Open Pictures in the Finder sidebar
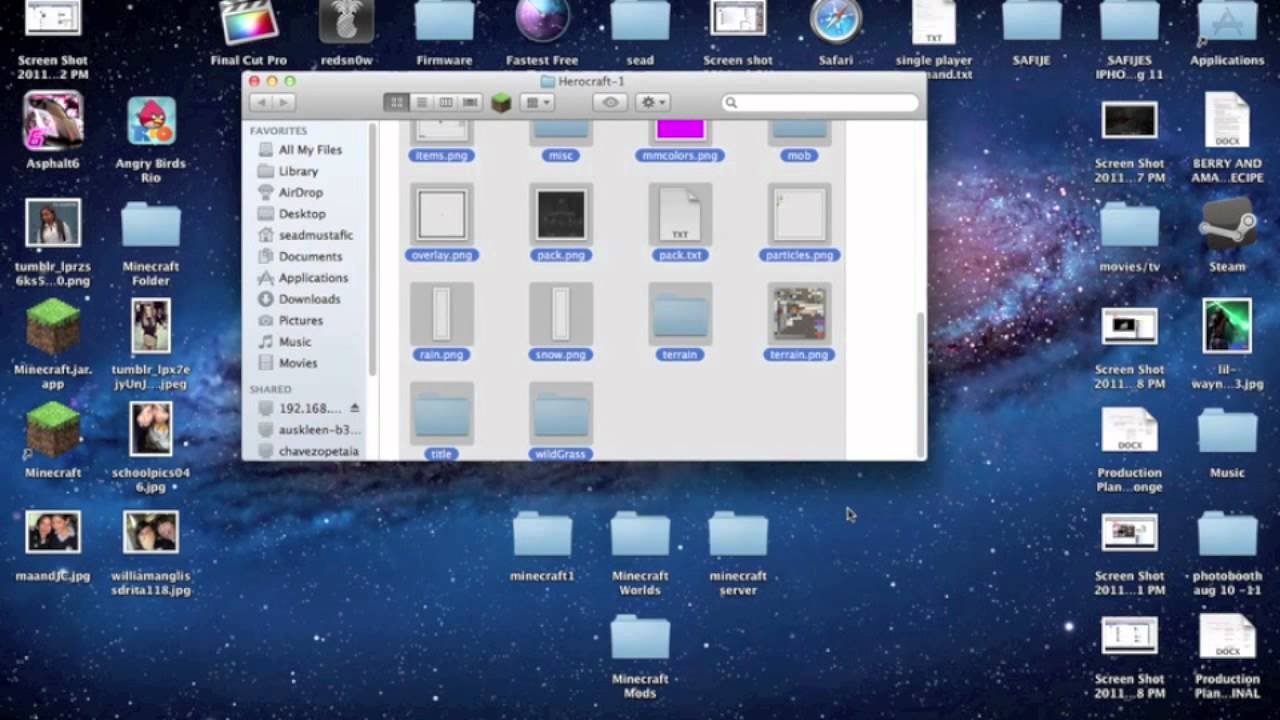 tap(300, 320)
